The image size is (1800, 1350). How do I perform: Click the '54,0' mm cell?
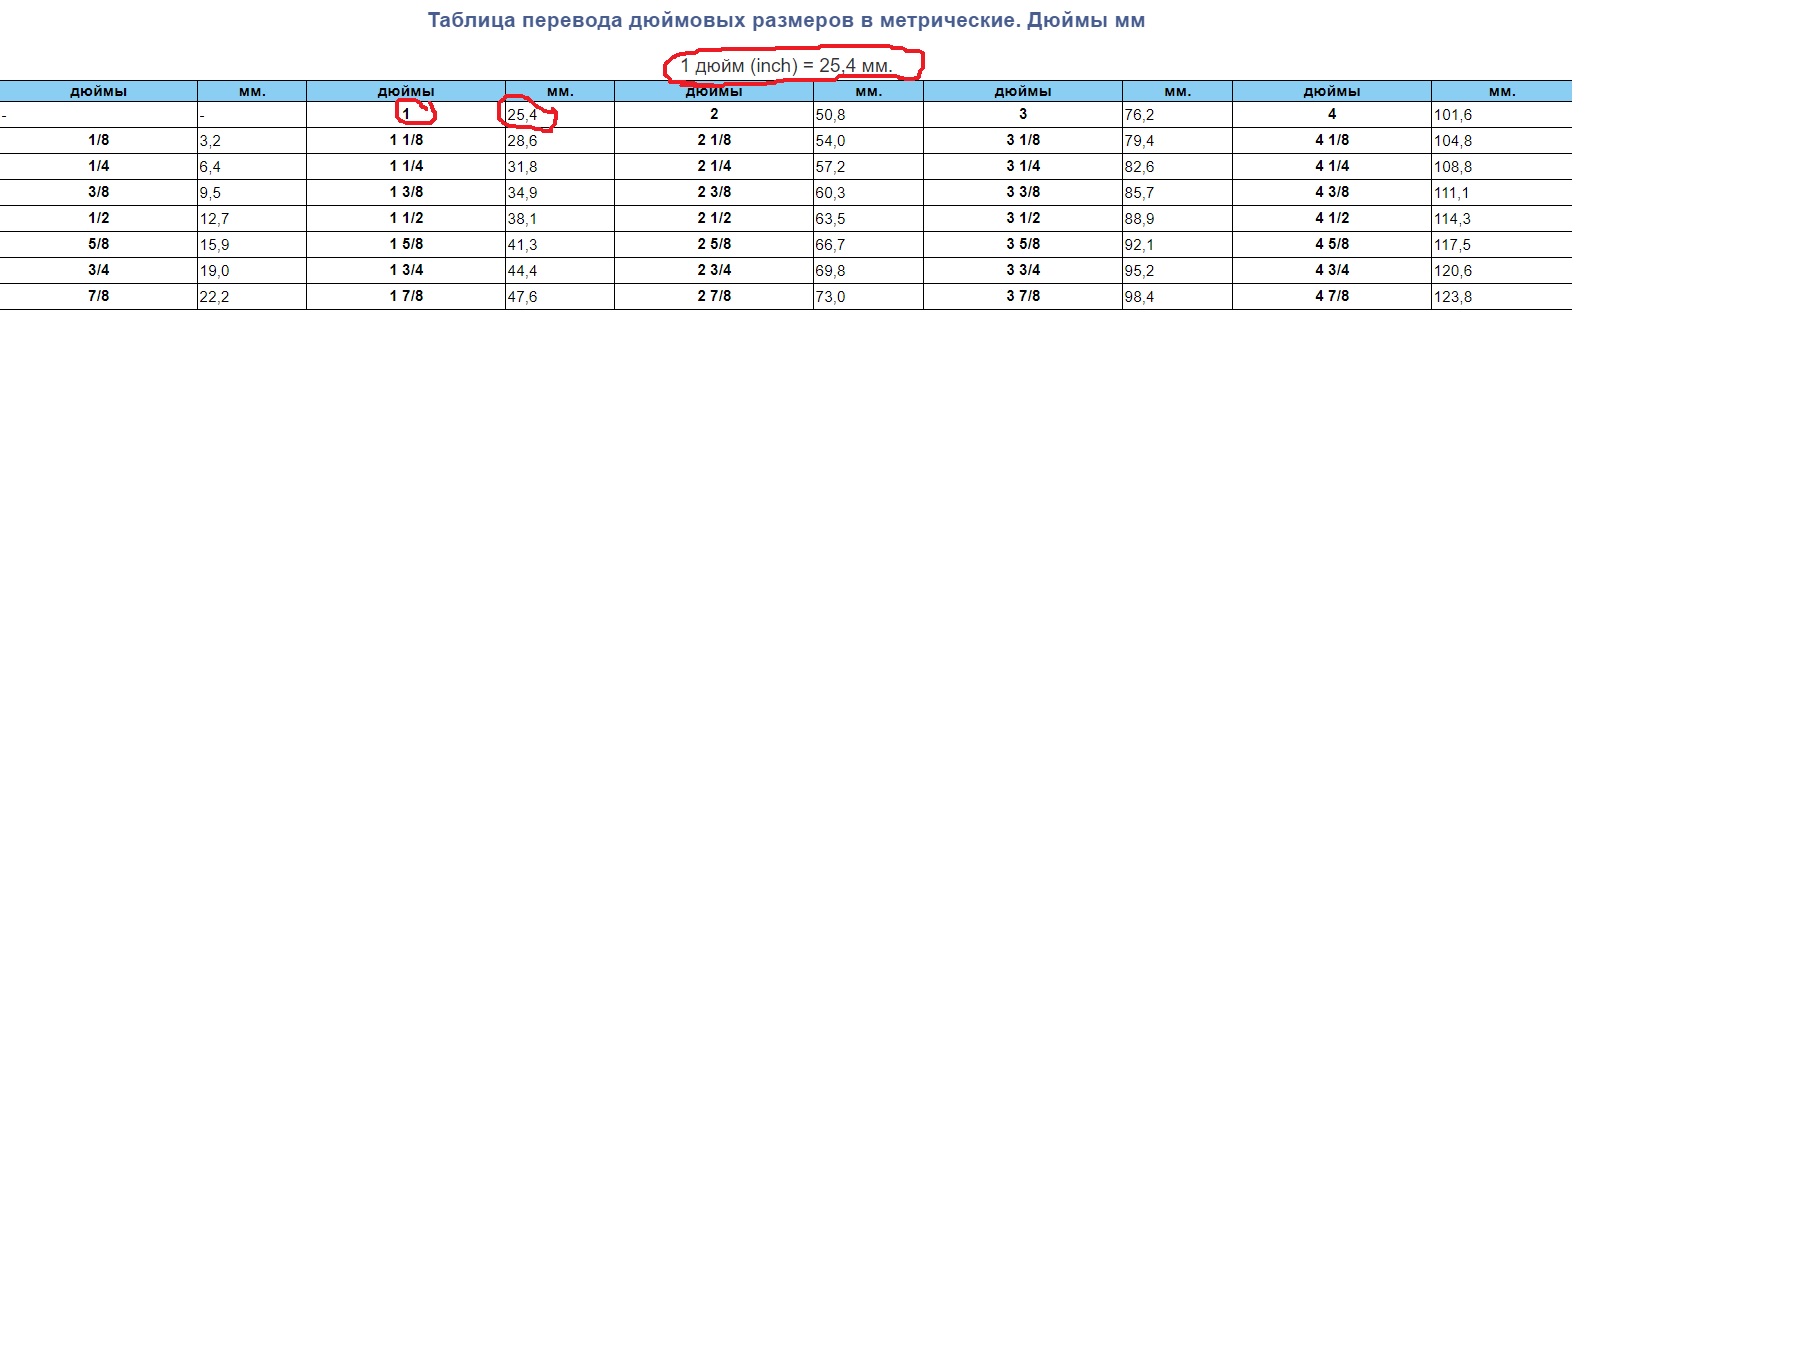point(868,140)
